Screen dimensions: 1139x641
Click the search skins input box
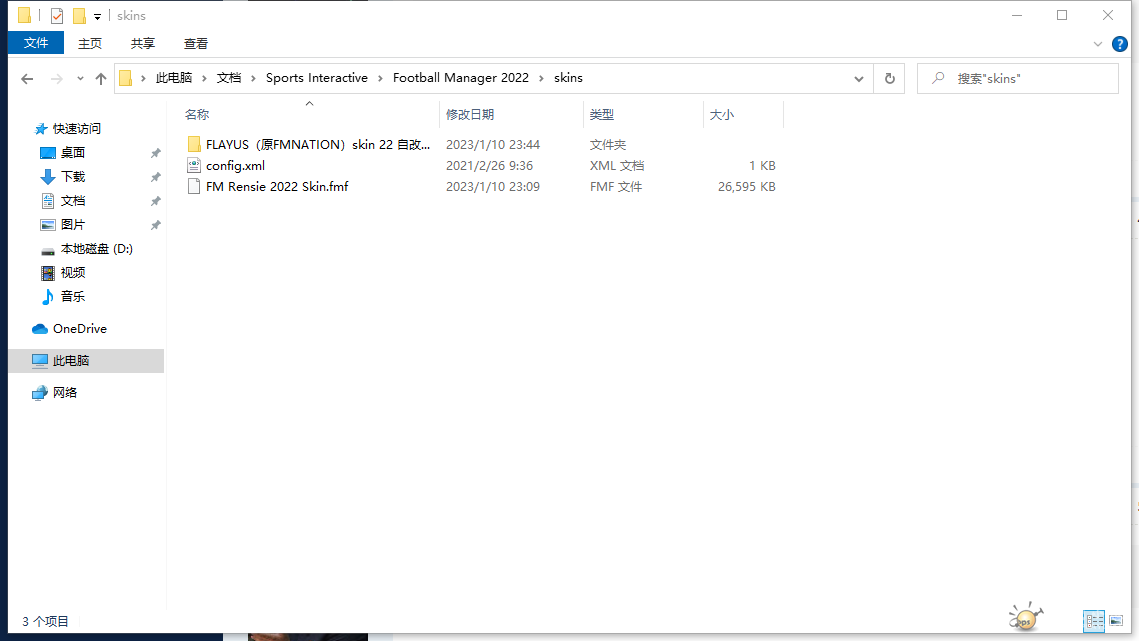tap(1018, 78)
